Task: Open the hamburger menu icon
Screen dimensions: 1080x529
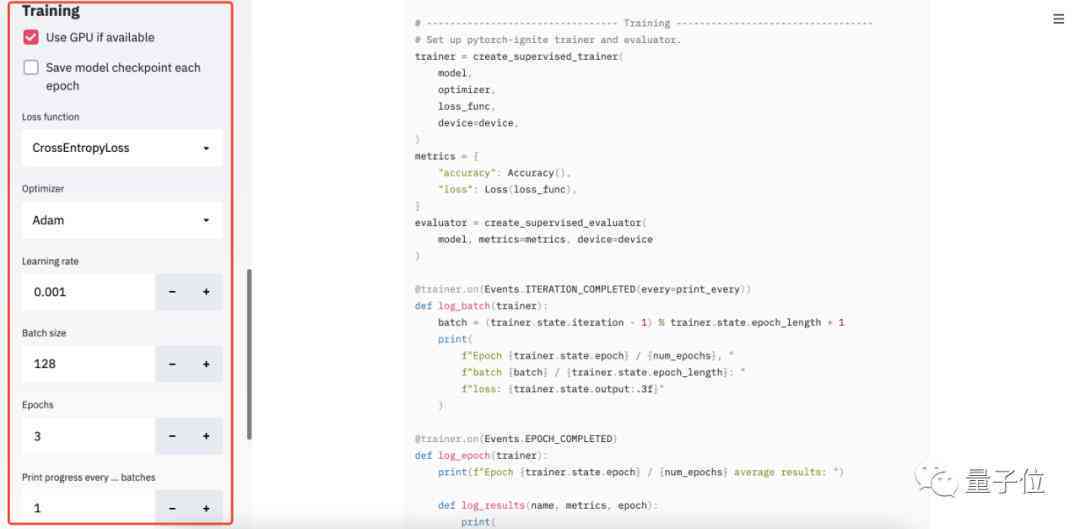Action: point(1059,19)
